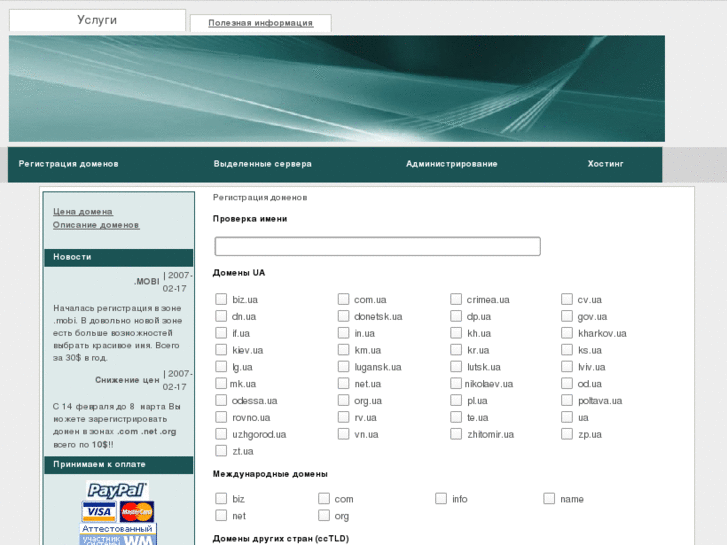Viewport: 727px width, 545px height.
Task: Select the uzhgorod.ua checkbox
Action: click(x=221, y=434)
